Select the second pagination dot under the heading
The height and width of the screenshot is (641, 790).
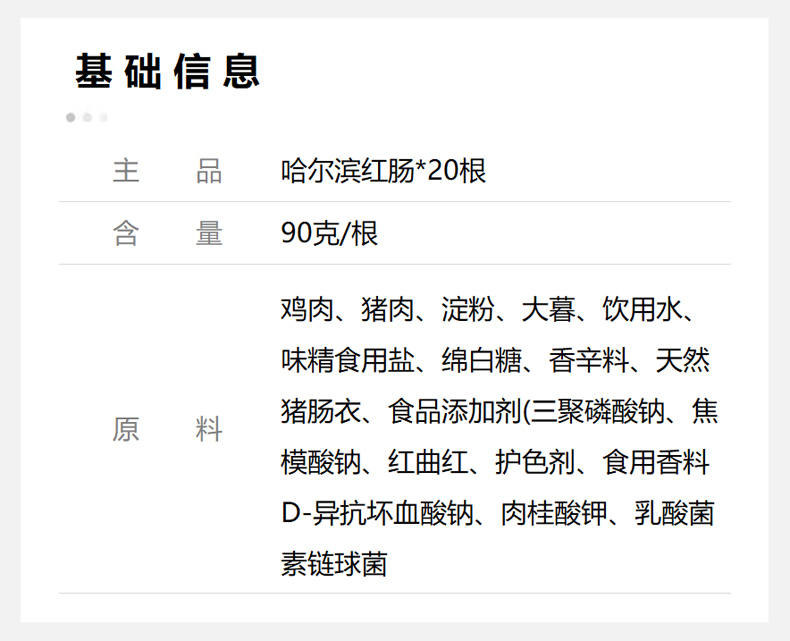[x=87, y=117]
